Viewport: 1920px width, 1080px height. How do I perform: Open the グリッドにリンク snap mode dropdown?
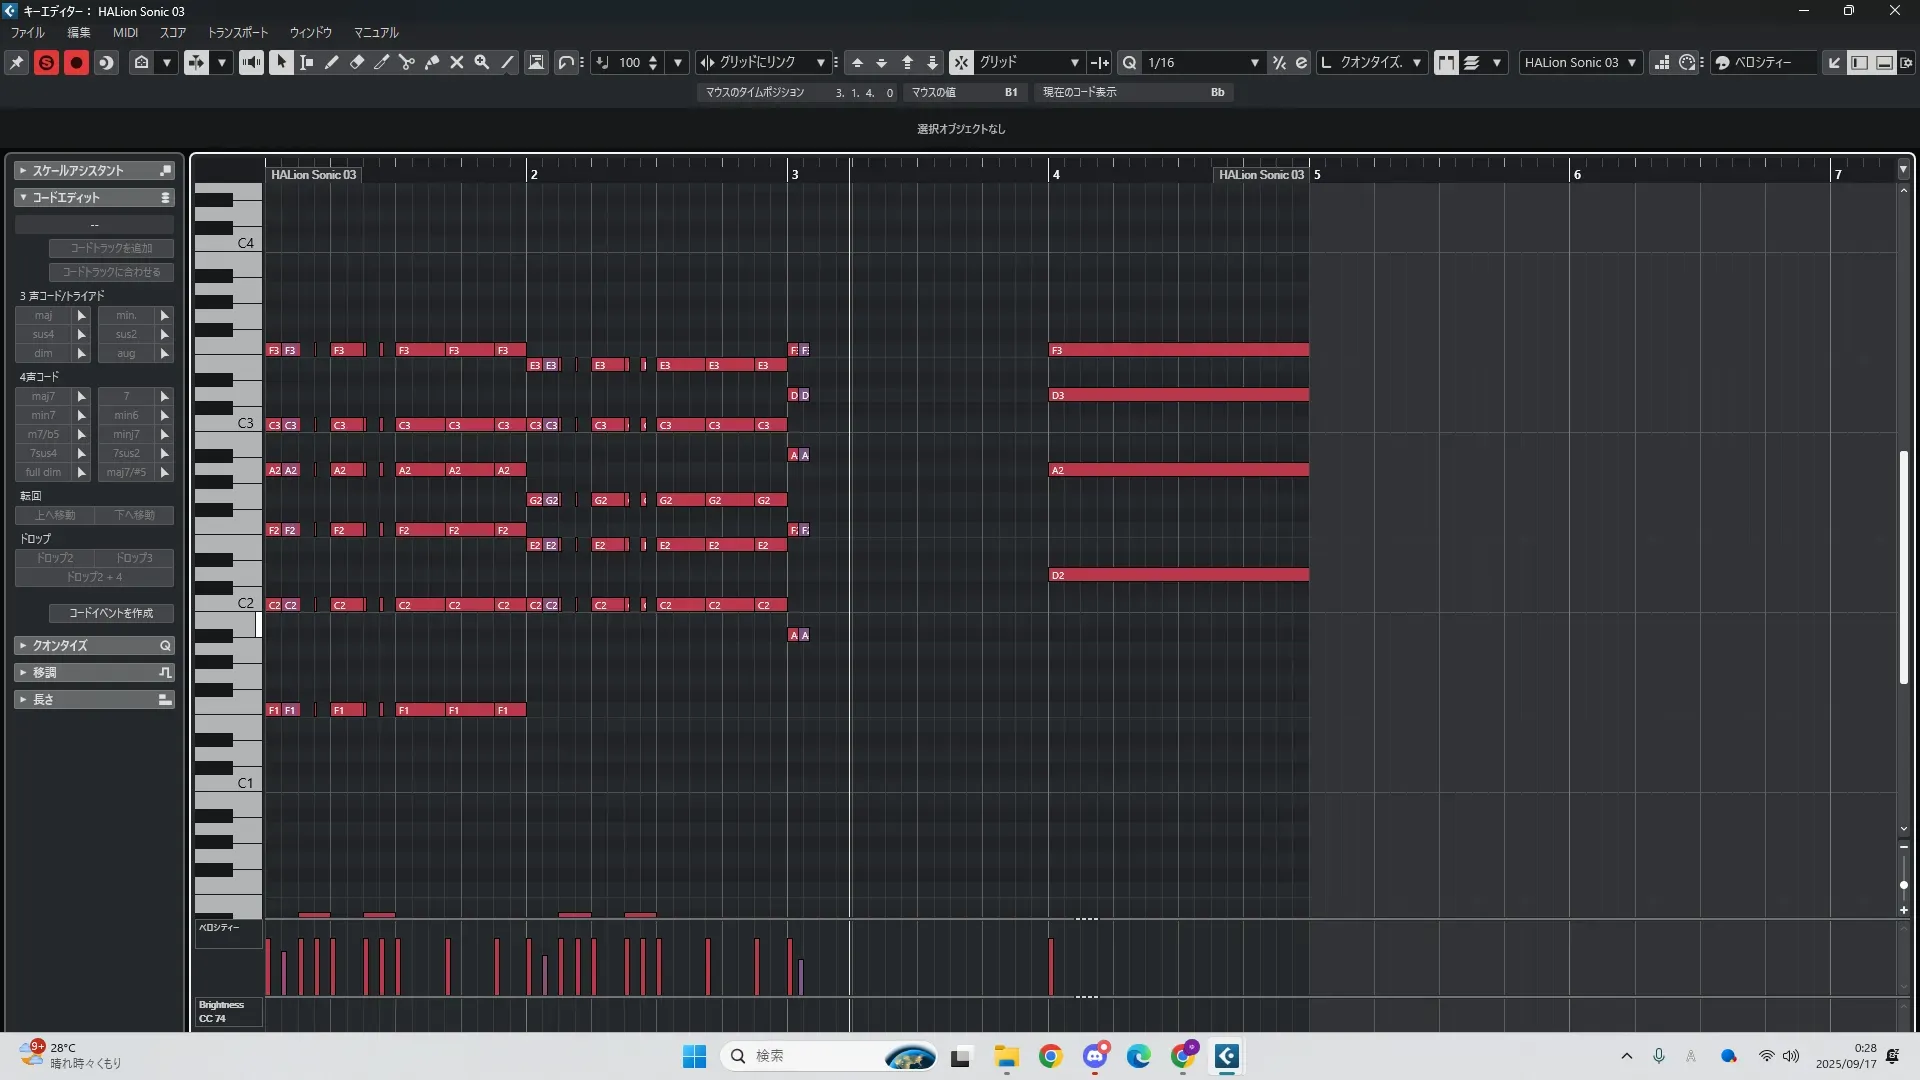point(820,63)
